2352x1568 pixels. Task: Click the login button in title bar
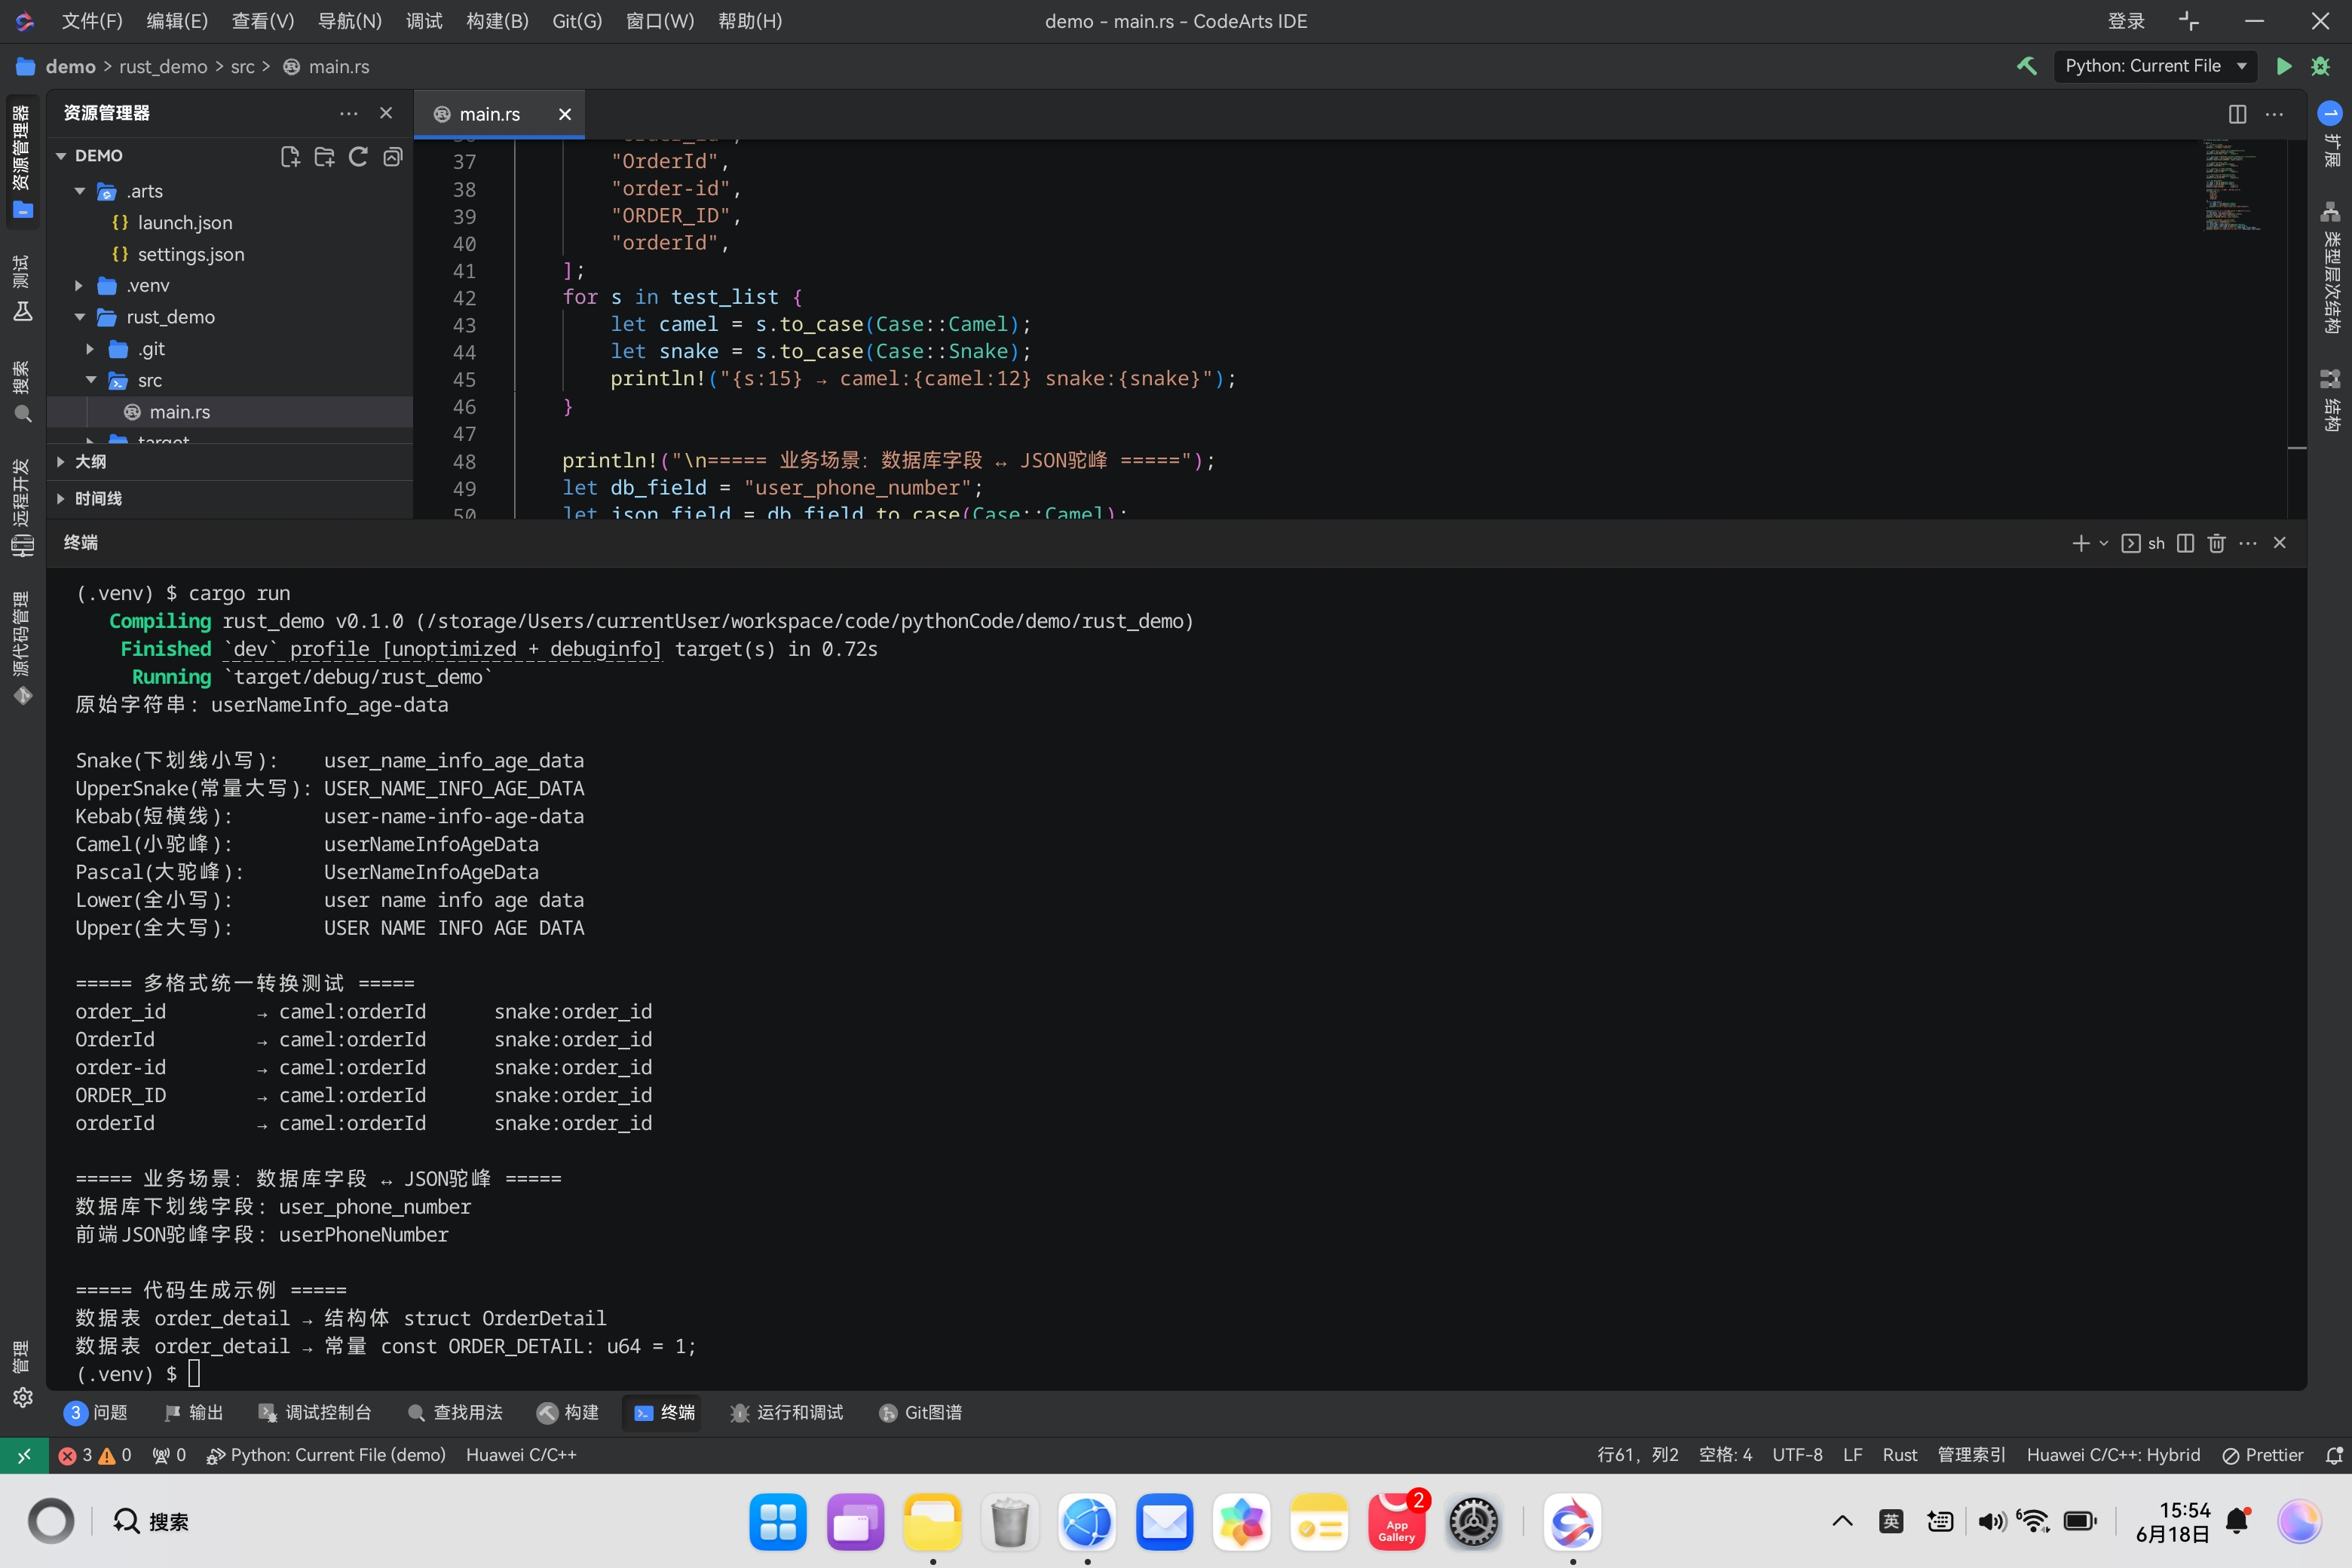pyautogui.click(x=2126, y=21)
